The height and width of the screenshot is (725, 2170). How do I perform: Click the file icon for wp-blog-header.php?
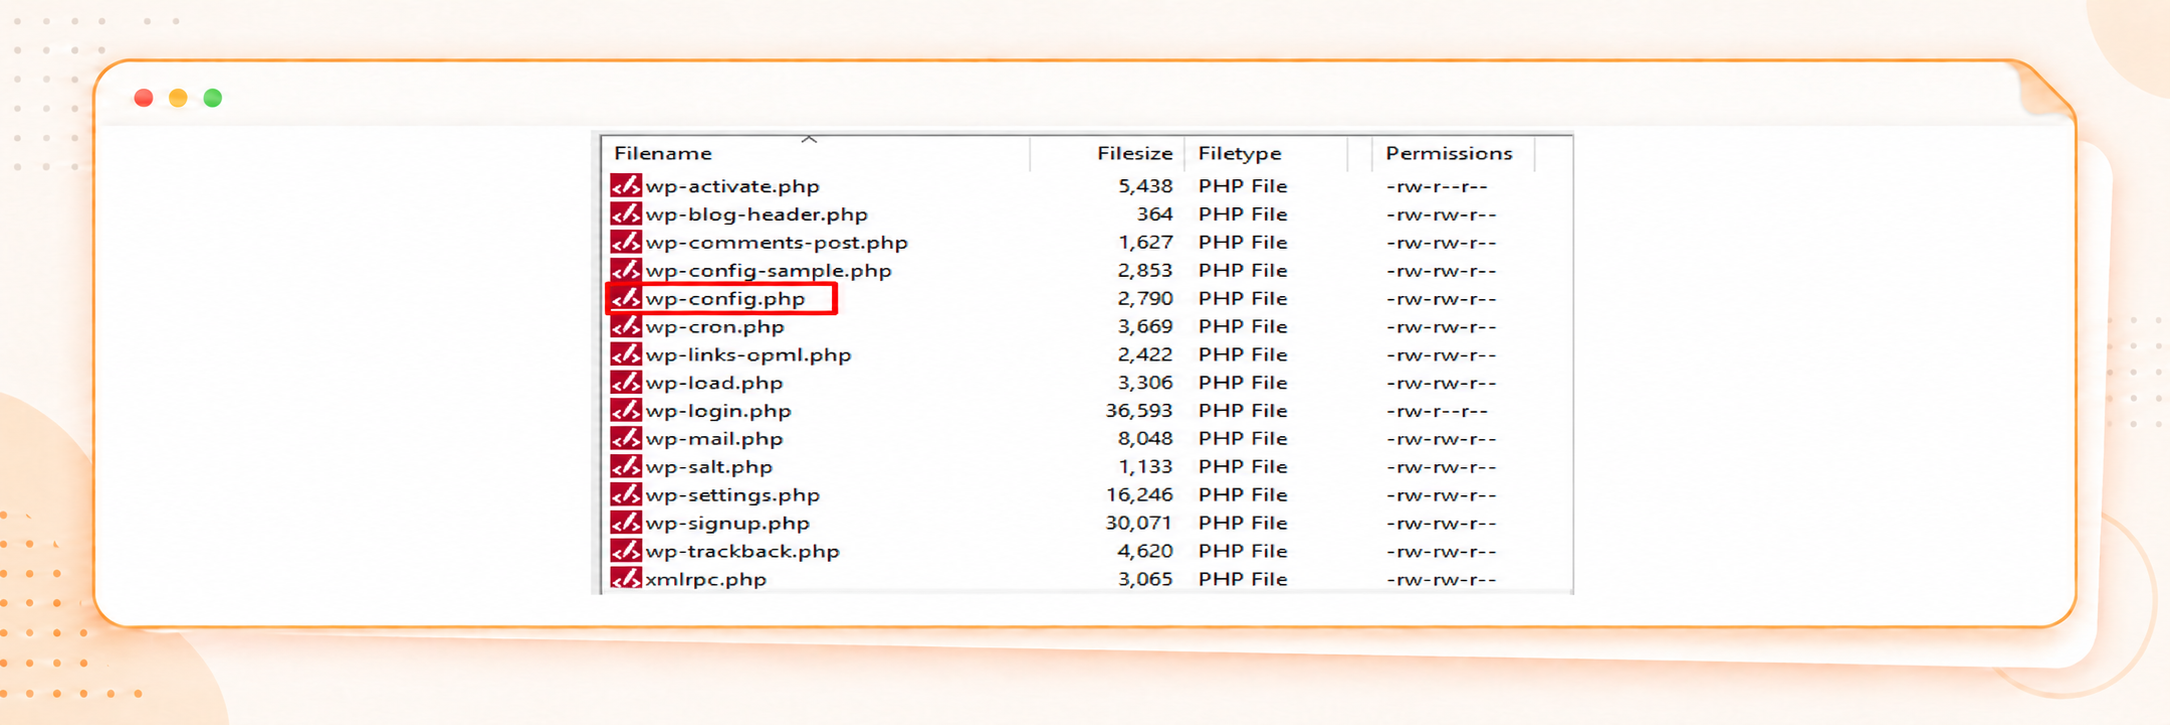point(626,214)
